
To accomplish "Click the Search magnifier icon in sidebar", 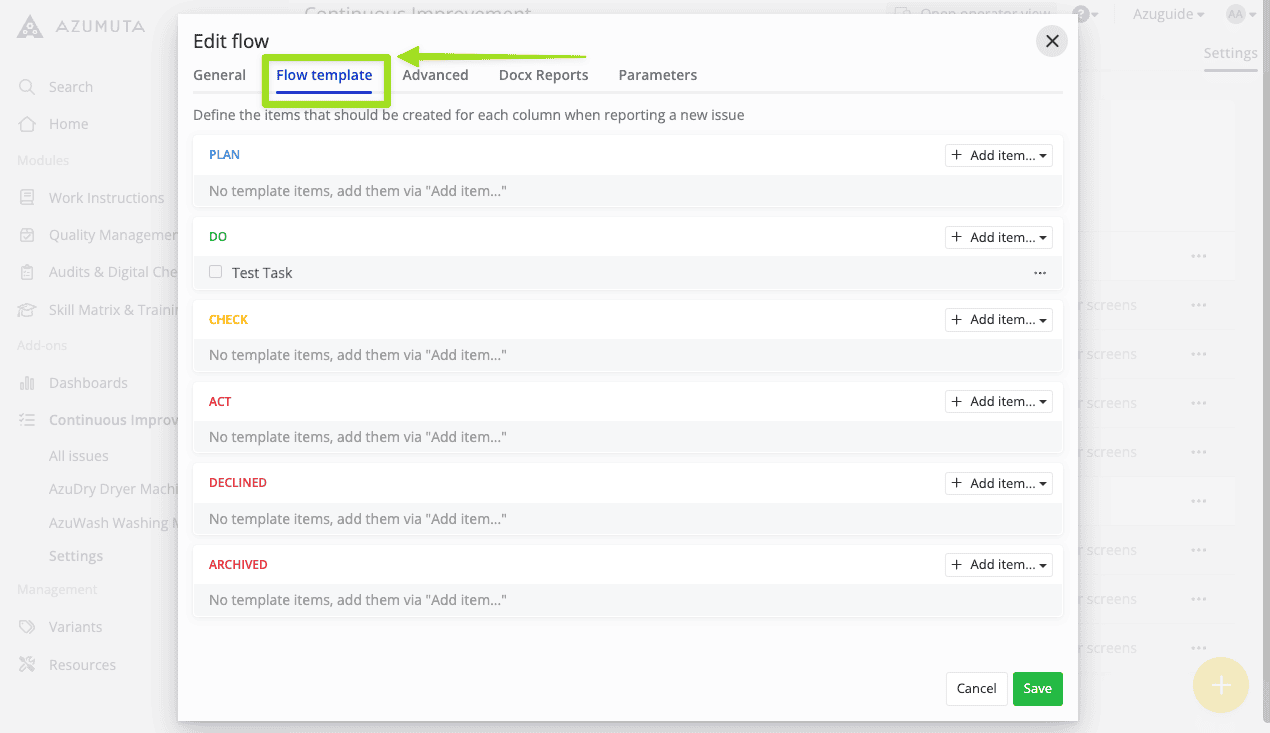I will [x=27, y=87].
